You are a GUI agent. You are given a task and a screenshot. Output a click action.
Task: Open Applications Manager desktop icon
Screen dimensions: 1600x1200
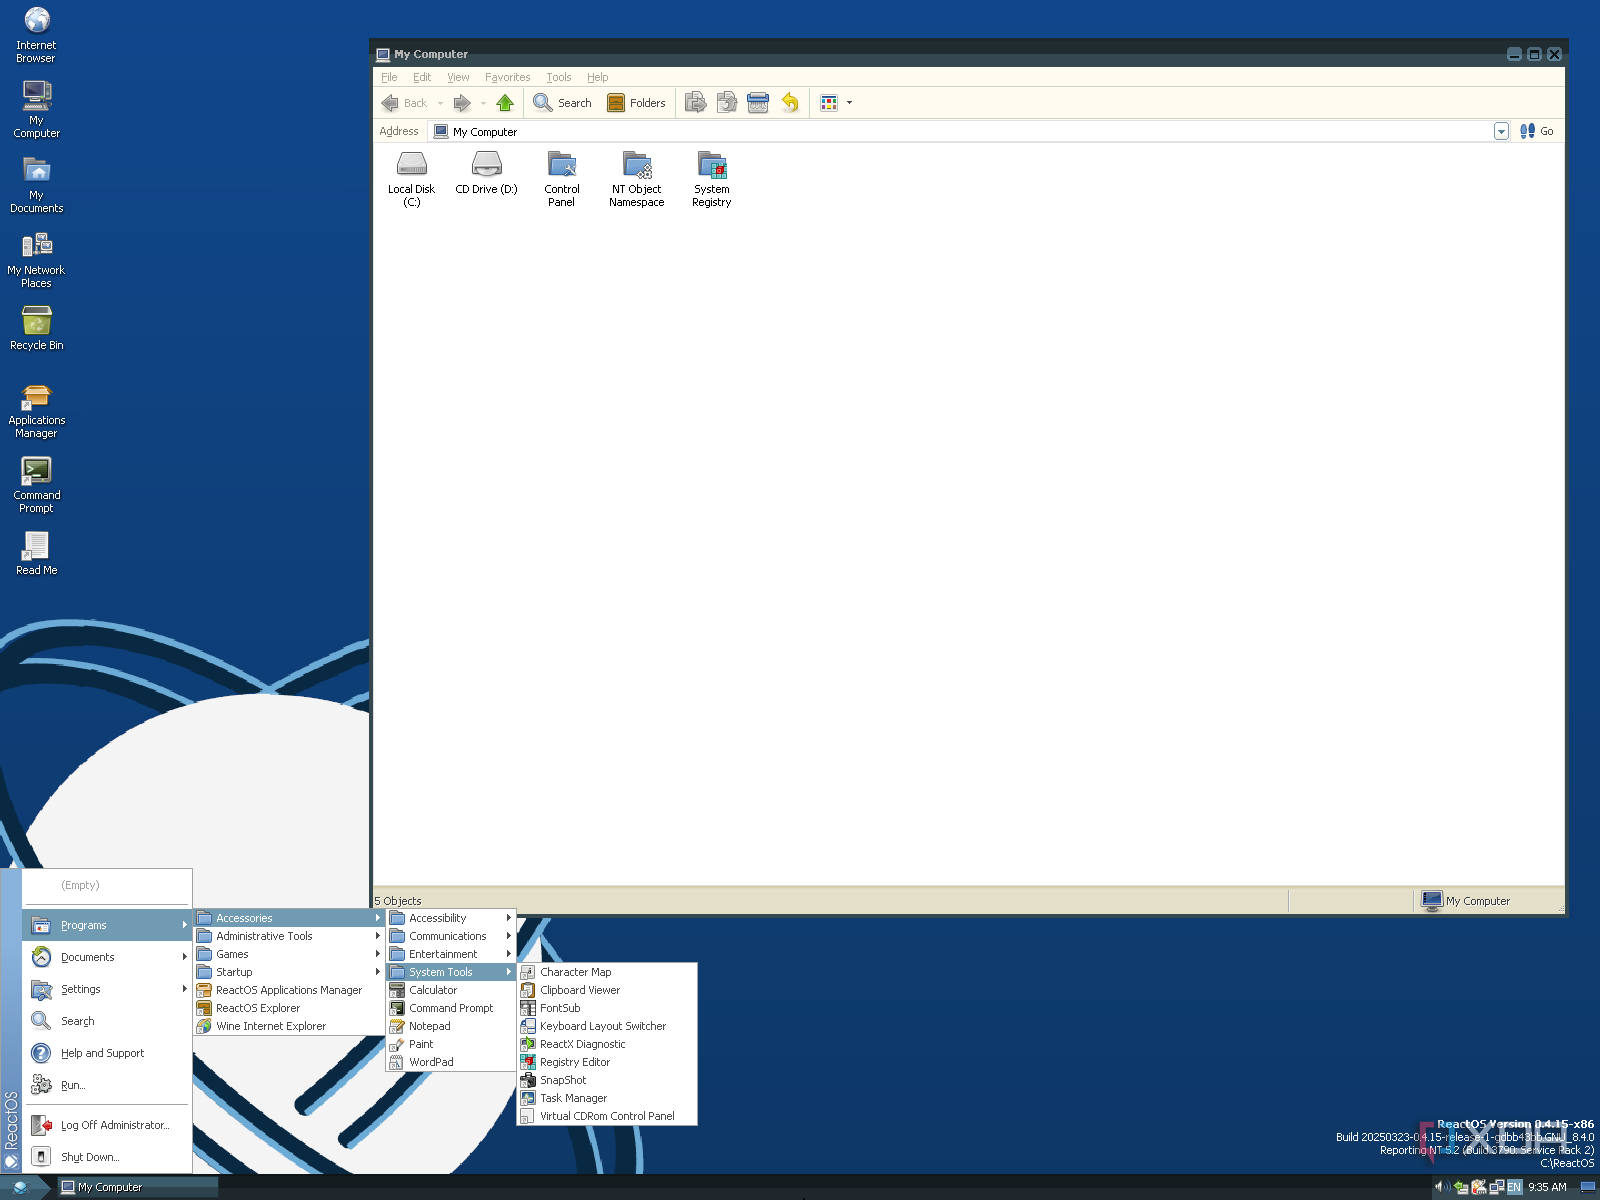[36, 411]
